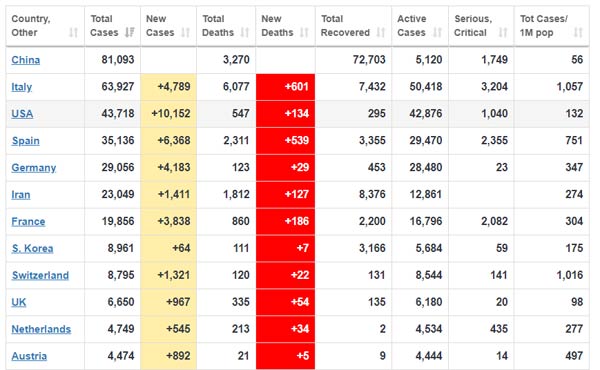Follow the USA link
The height and width of the screenshot is (370, 600).
[x=22, y=114]
